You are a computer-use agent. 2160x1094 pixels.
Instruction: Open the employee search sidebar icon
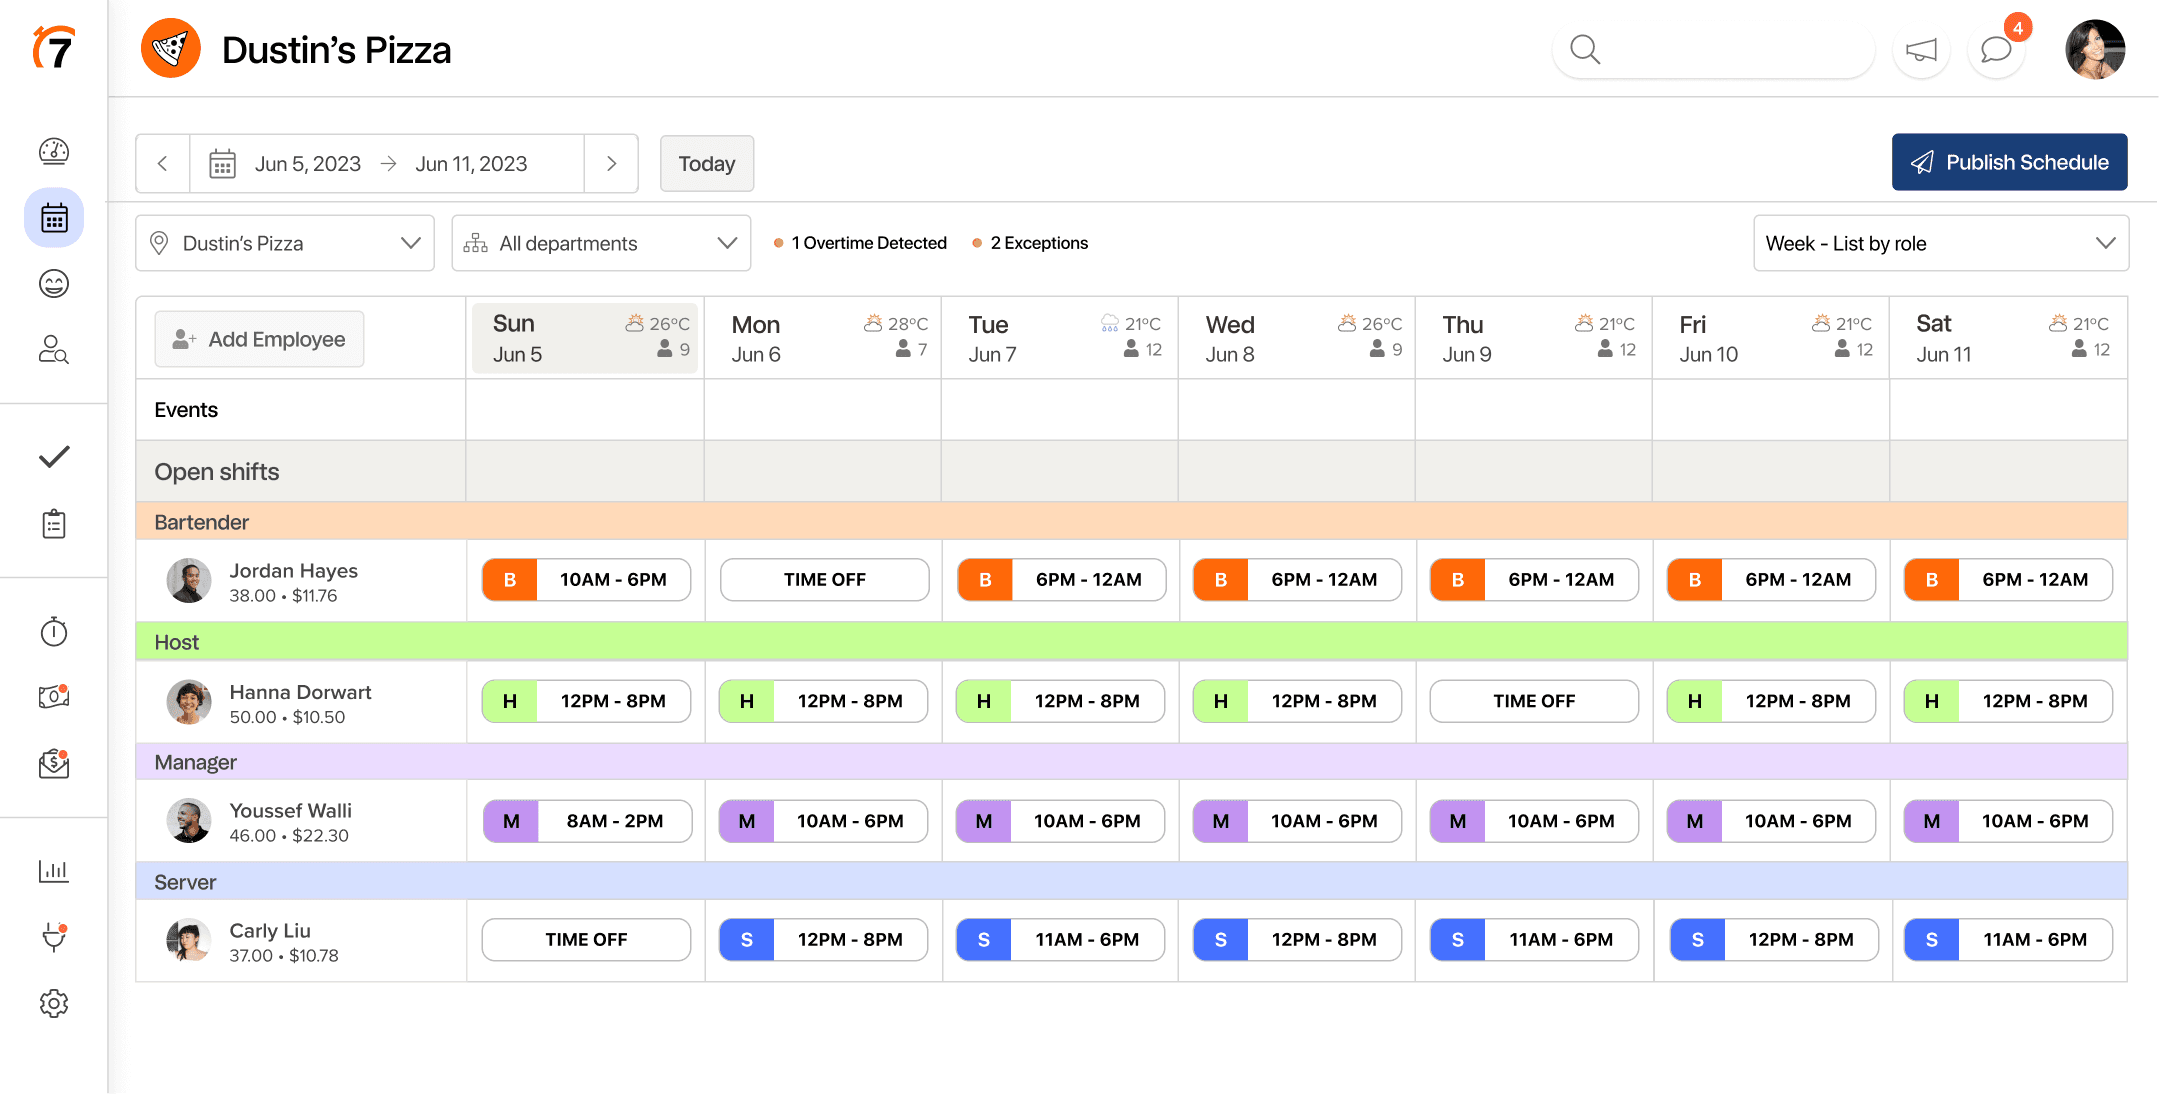(54, 349)
